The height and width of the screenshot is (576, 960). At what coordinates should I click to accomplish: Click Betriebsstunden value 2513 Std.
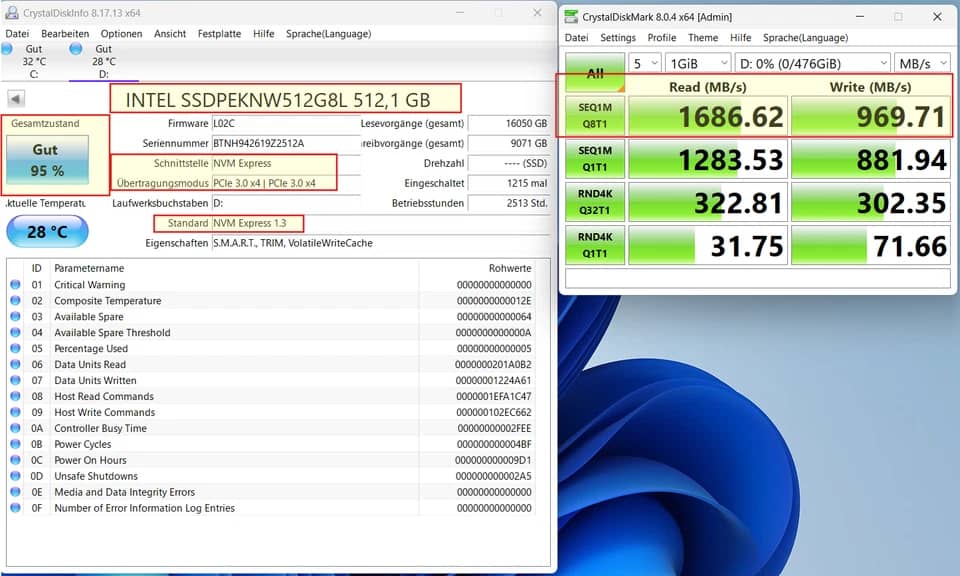tap(509, 203)
